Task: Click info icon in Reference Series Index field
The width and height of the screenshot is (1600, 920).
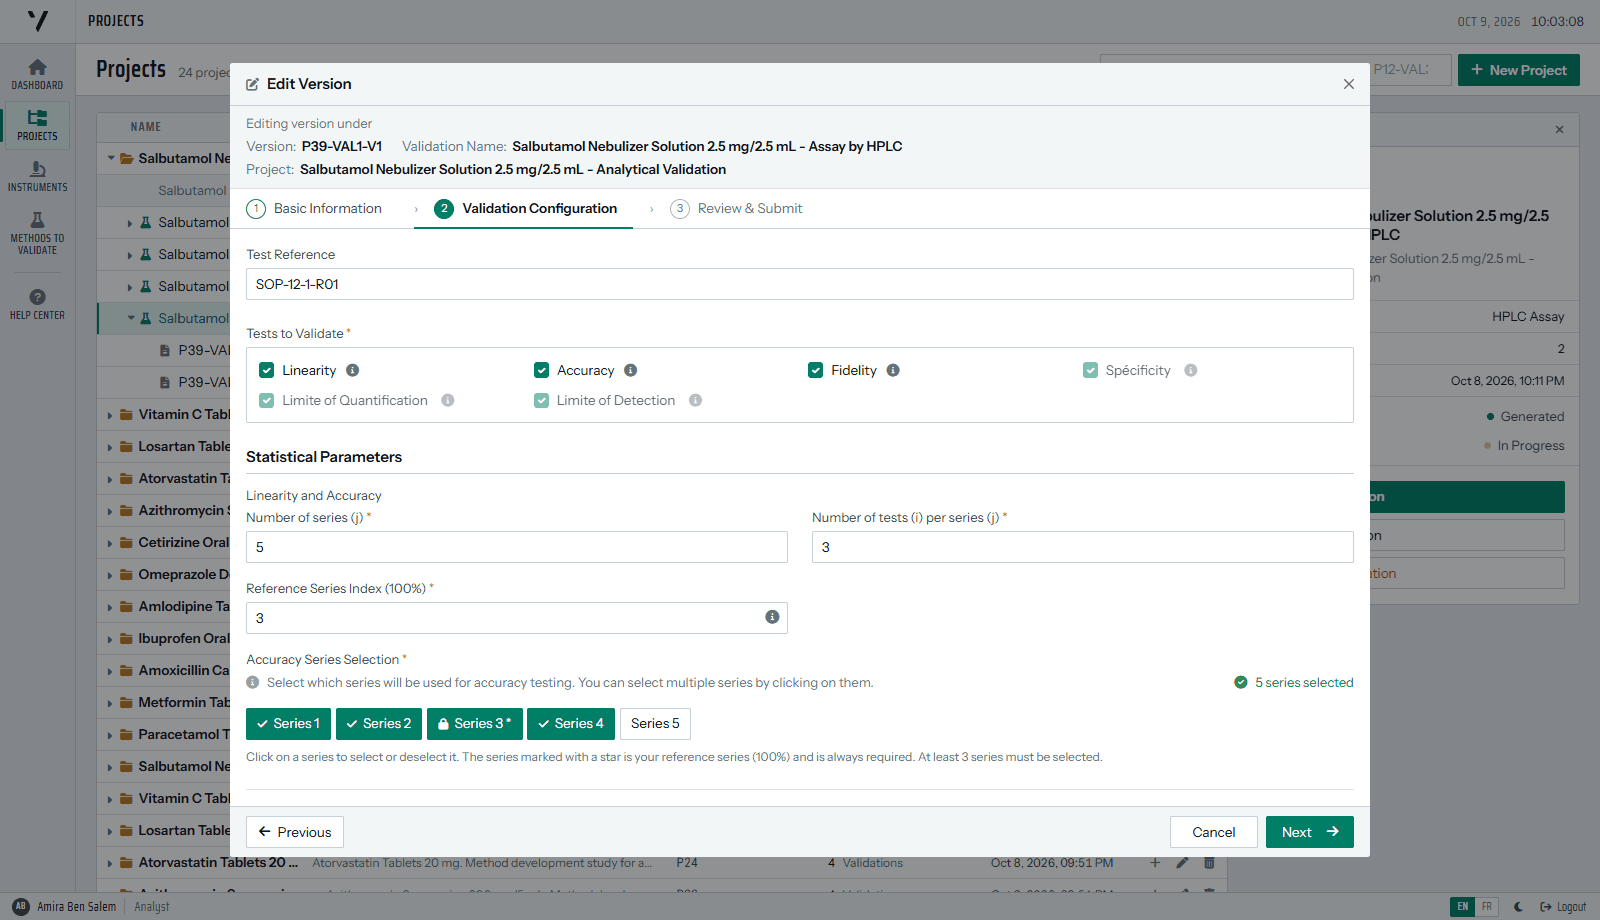Action: [x=772, y=617]
